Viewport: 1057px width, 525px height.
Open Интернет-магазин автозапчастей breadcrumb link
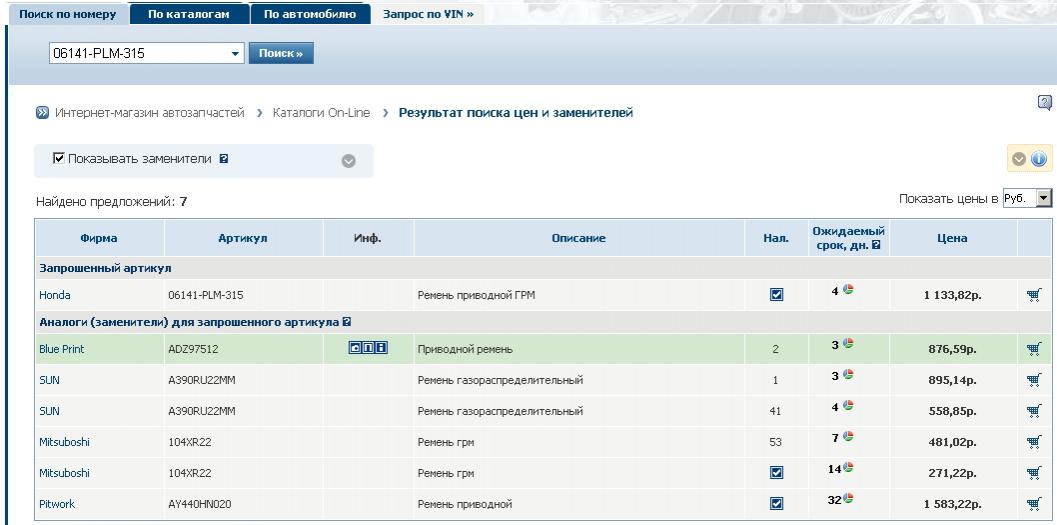[150, 113]
